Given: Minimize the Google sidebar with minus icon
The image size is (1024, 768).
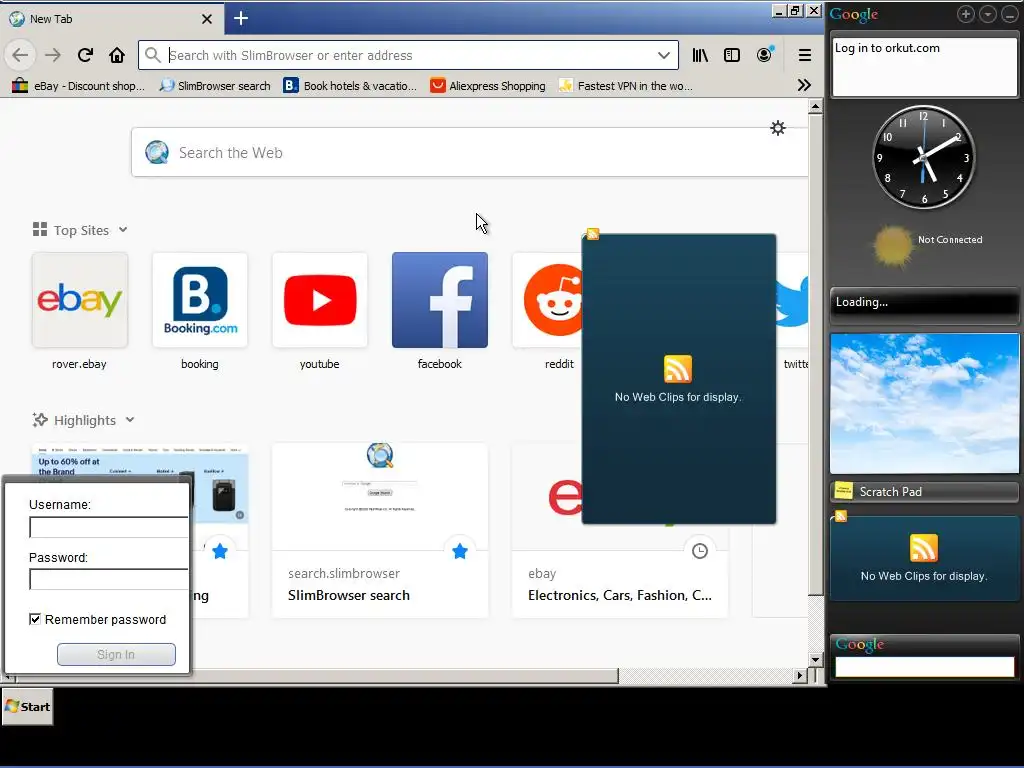Looking at the screenshot, I should click(x=1010, y=14).
